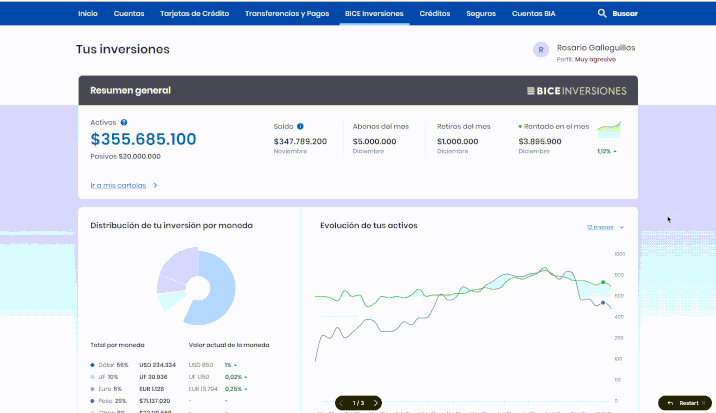Click the BICE Inversiones logo in header
Screen dimensions: 716x413
(577, 91)
